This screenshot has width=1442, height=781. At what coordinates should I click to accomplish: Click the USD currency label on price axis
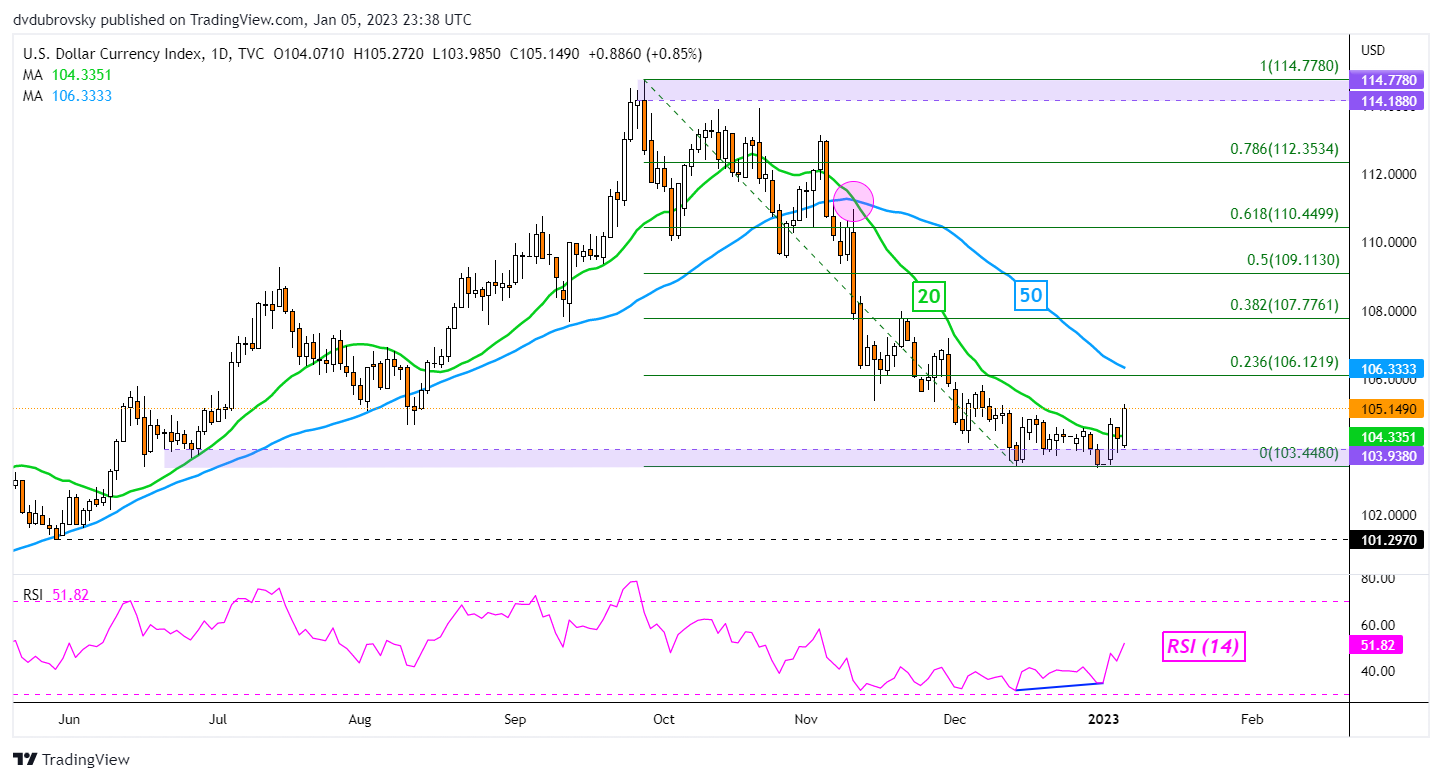point(1372,50)
